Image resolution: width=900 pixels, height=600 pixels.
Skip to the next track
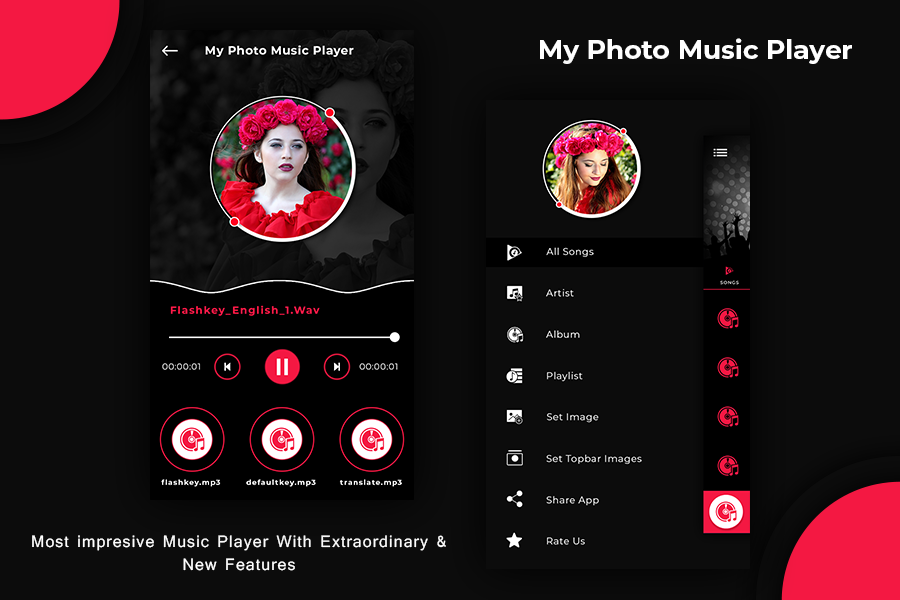[337, 367]
